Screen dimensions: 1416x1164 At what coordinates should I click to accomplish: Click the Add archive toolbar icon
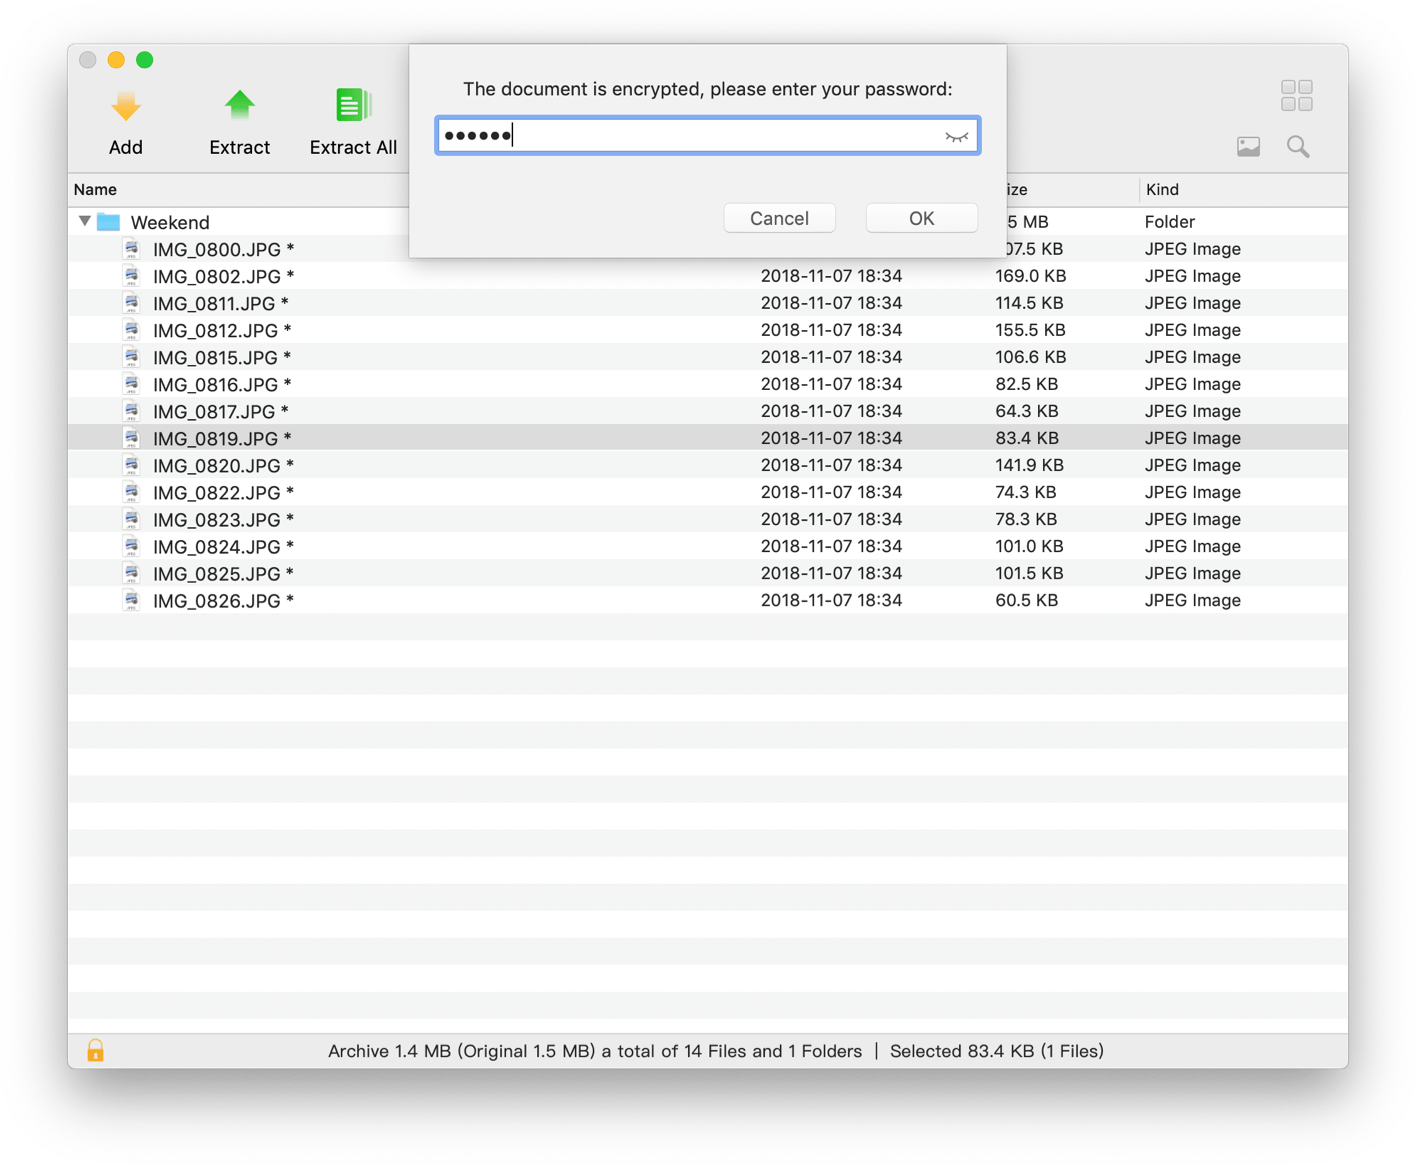tap(125, 106)
